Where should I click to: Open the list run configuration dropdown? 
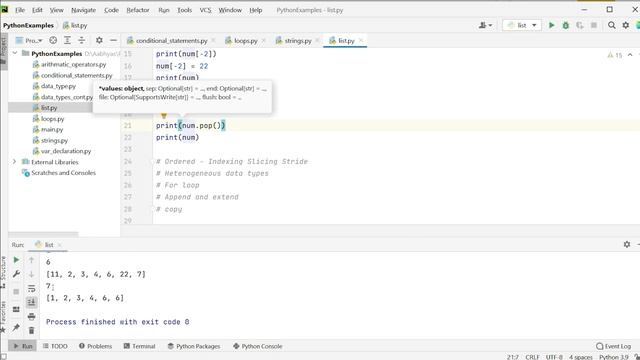[x=522, y=25]
